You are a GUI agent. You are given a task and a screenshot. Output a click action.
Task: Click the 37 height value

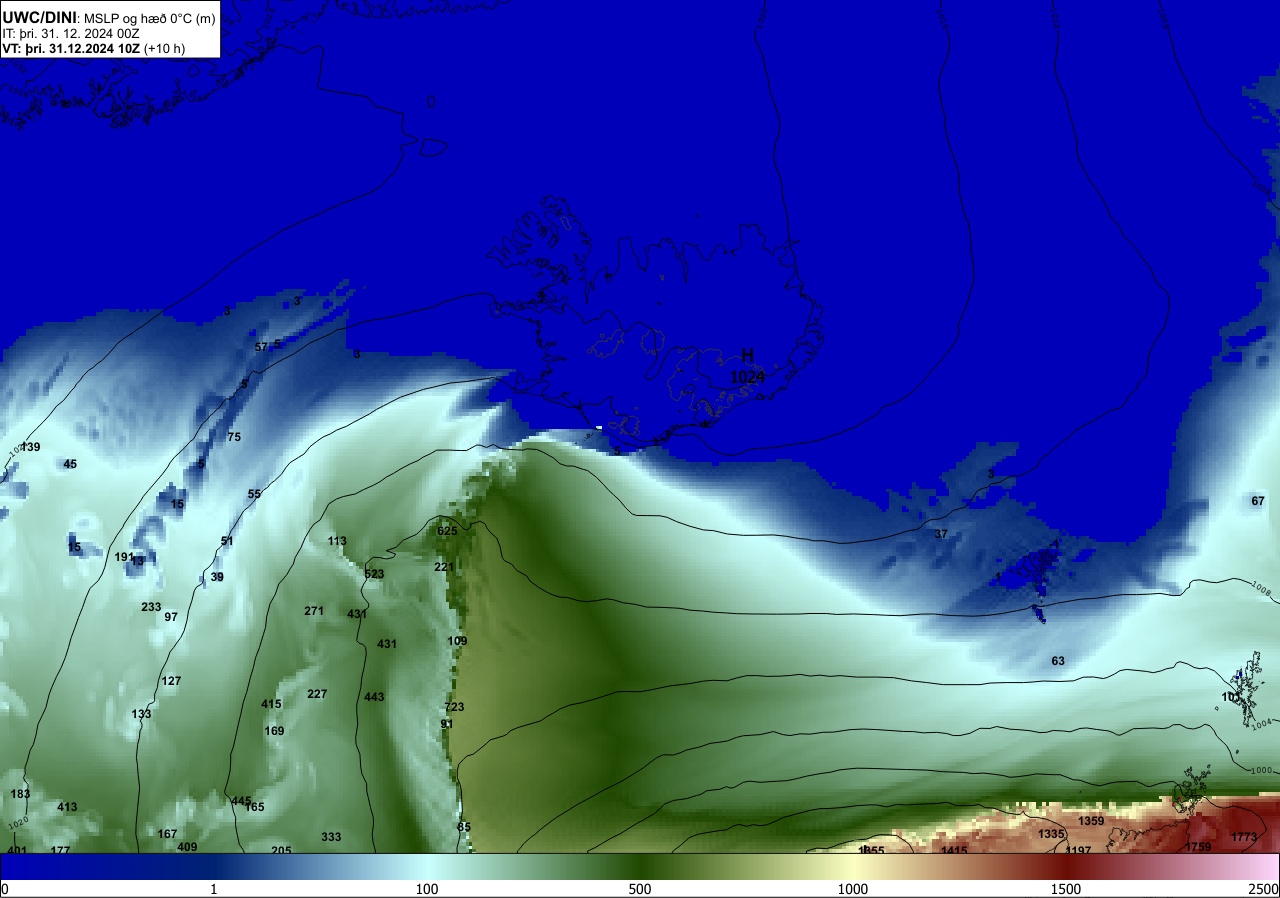(941, 534)
